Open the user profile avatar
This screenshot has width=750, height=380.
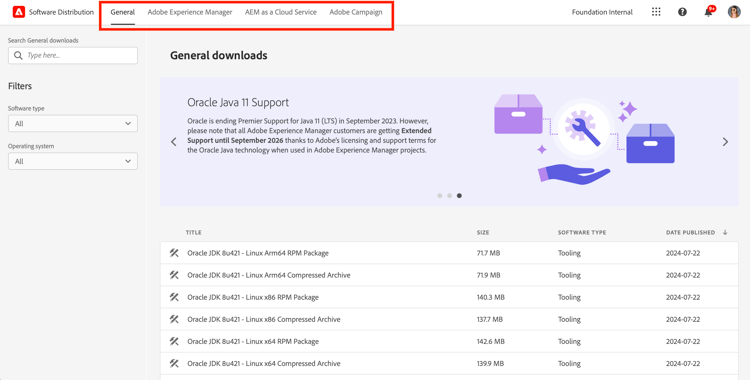tap(734, 12)
